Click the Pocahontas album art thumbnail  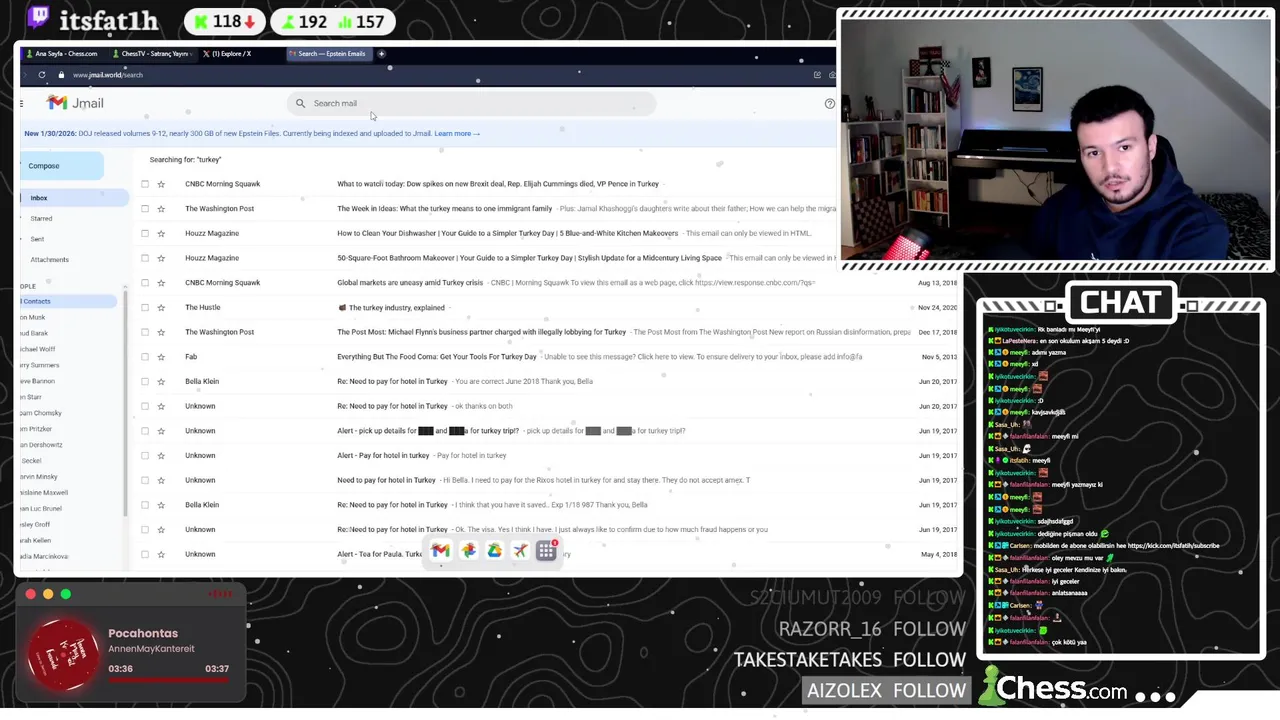[64, 655]
